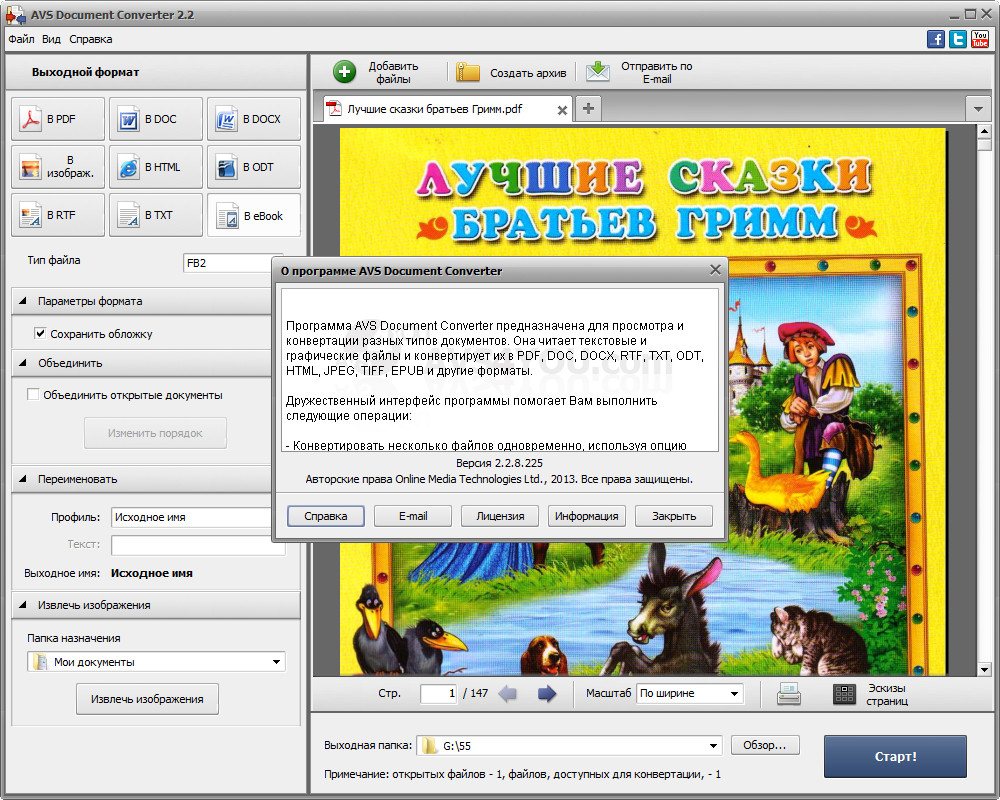Click the green Add Files plus icon
Viewport: 1000px width, 800px height.
coord(344,72)
